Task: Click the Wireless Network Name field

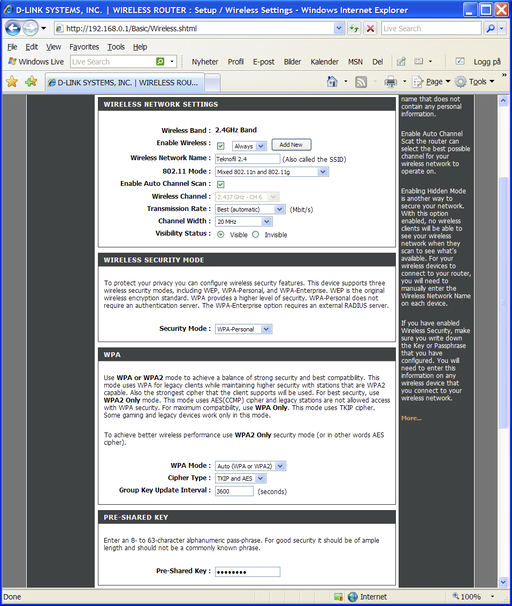Action: coord(247,159)
